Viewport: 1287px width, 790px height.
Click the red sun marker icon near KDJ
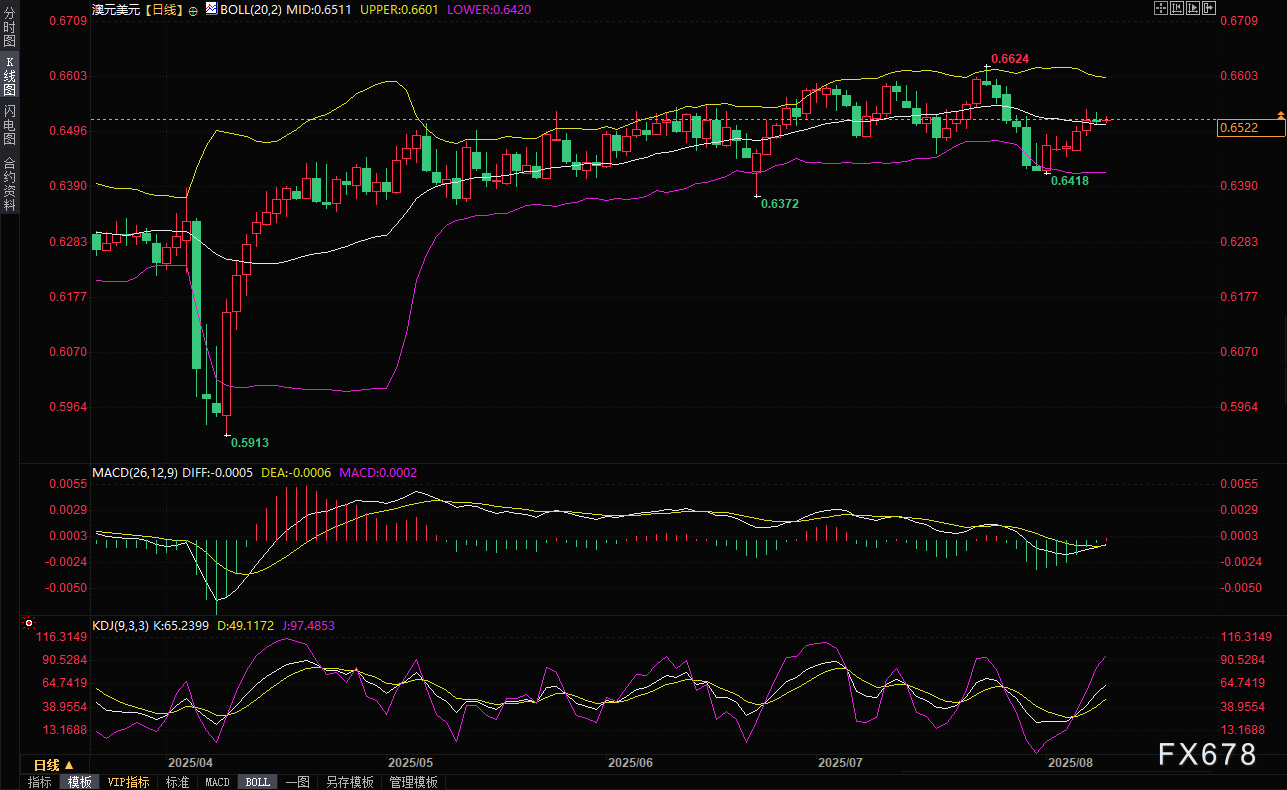[28, 623]
